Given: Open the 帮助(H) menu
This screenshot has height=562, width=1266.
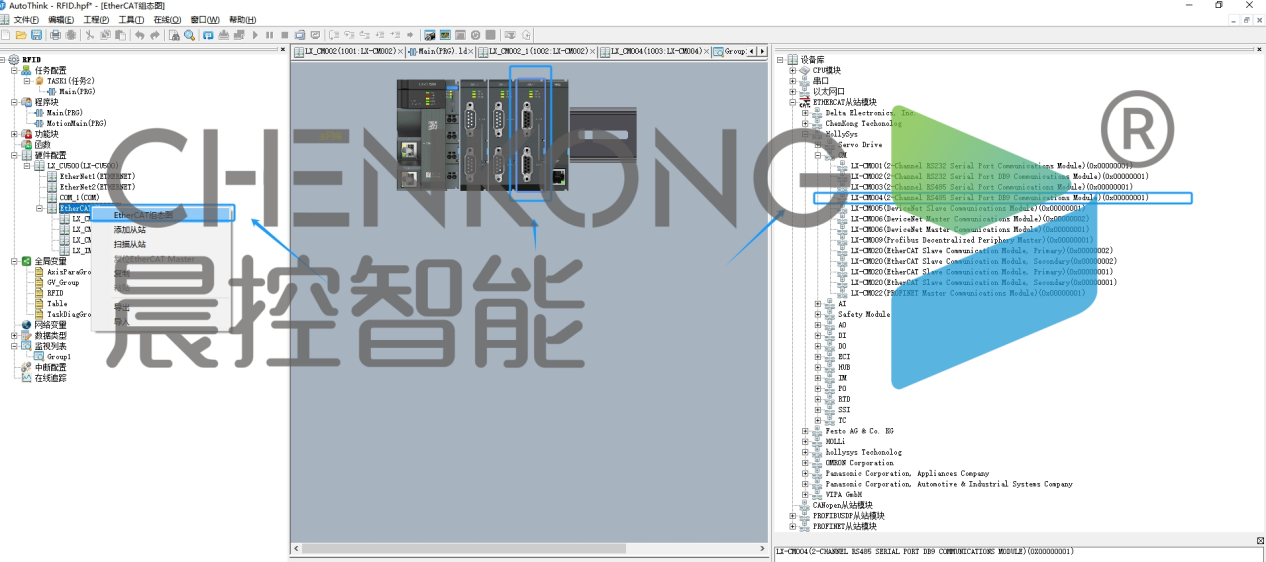Looking at the screenshot, I should coord(243,20).
